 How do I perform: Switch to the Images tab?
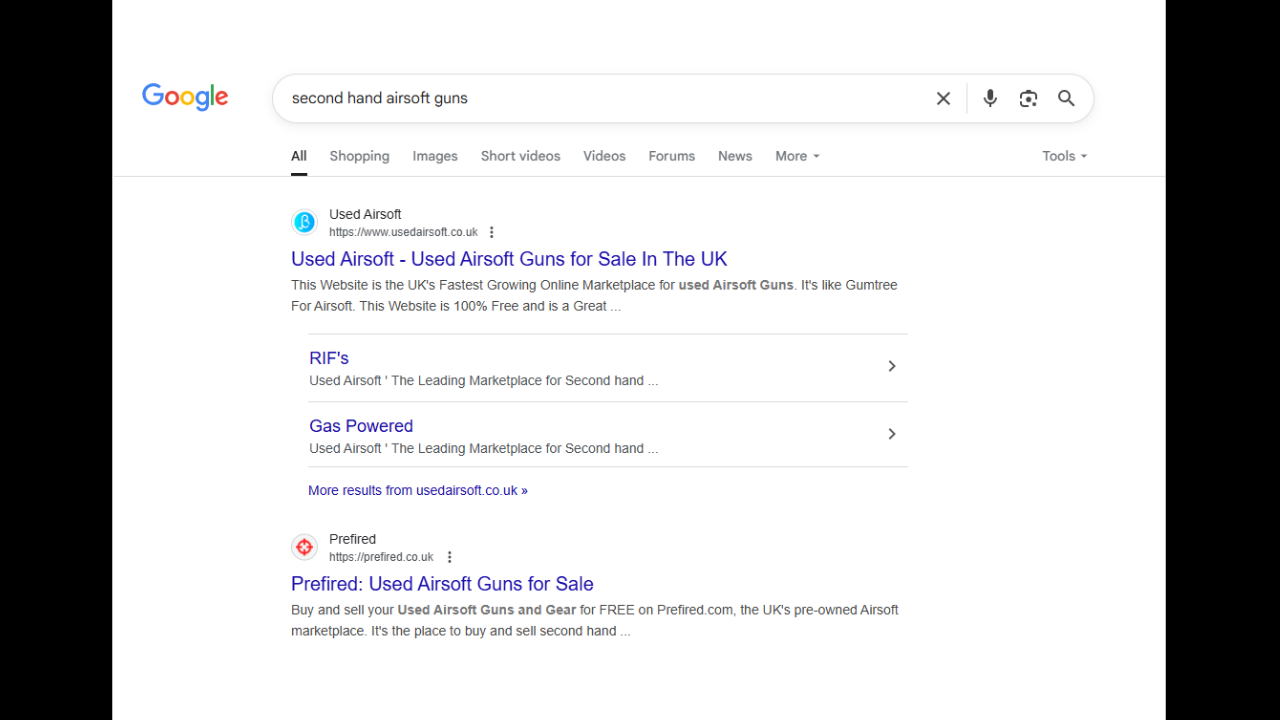tap(435, 156)
